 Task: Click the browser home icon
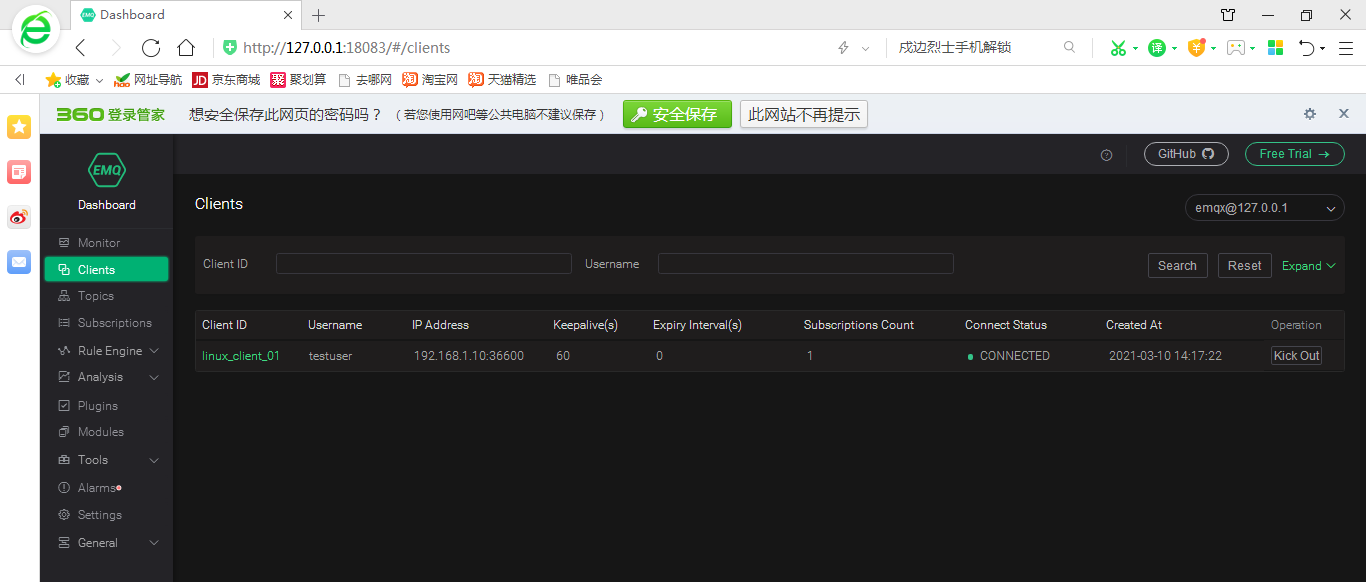(186, 47)
